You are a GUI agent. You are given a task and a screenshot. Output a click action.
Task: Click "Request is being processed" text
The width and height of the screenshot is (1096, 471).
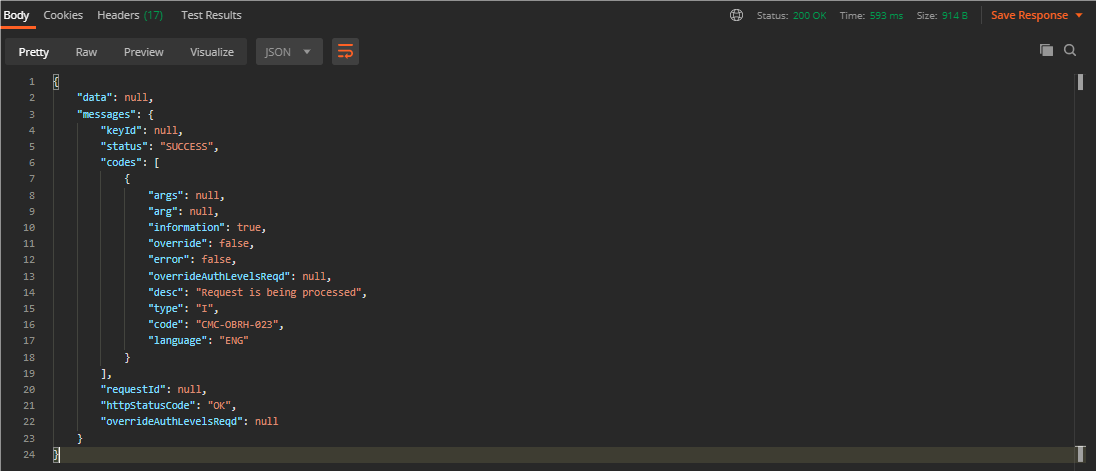(277, 292)
